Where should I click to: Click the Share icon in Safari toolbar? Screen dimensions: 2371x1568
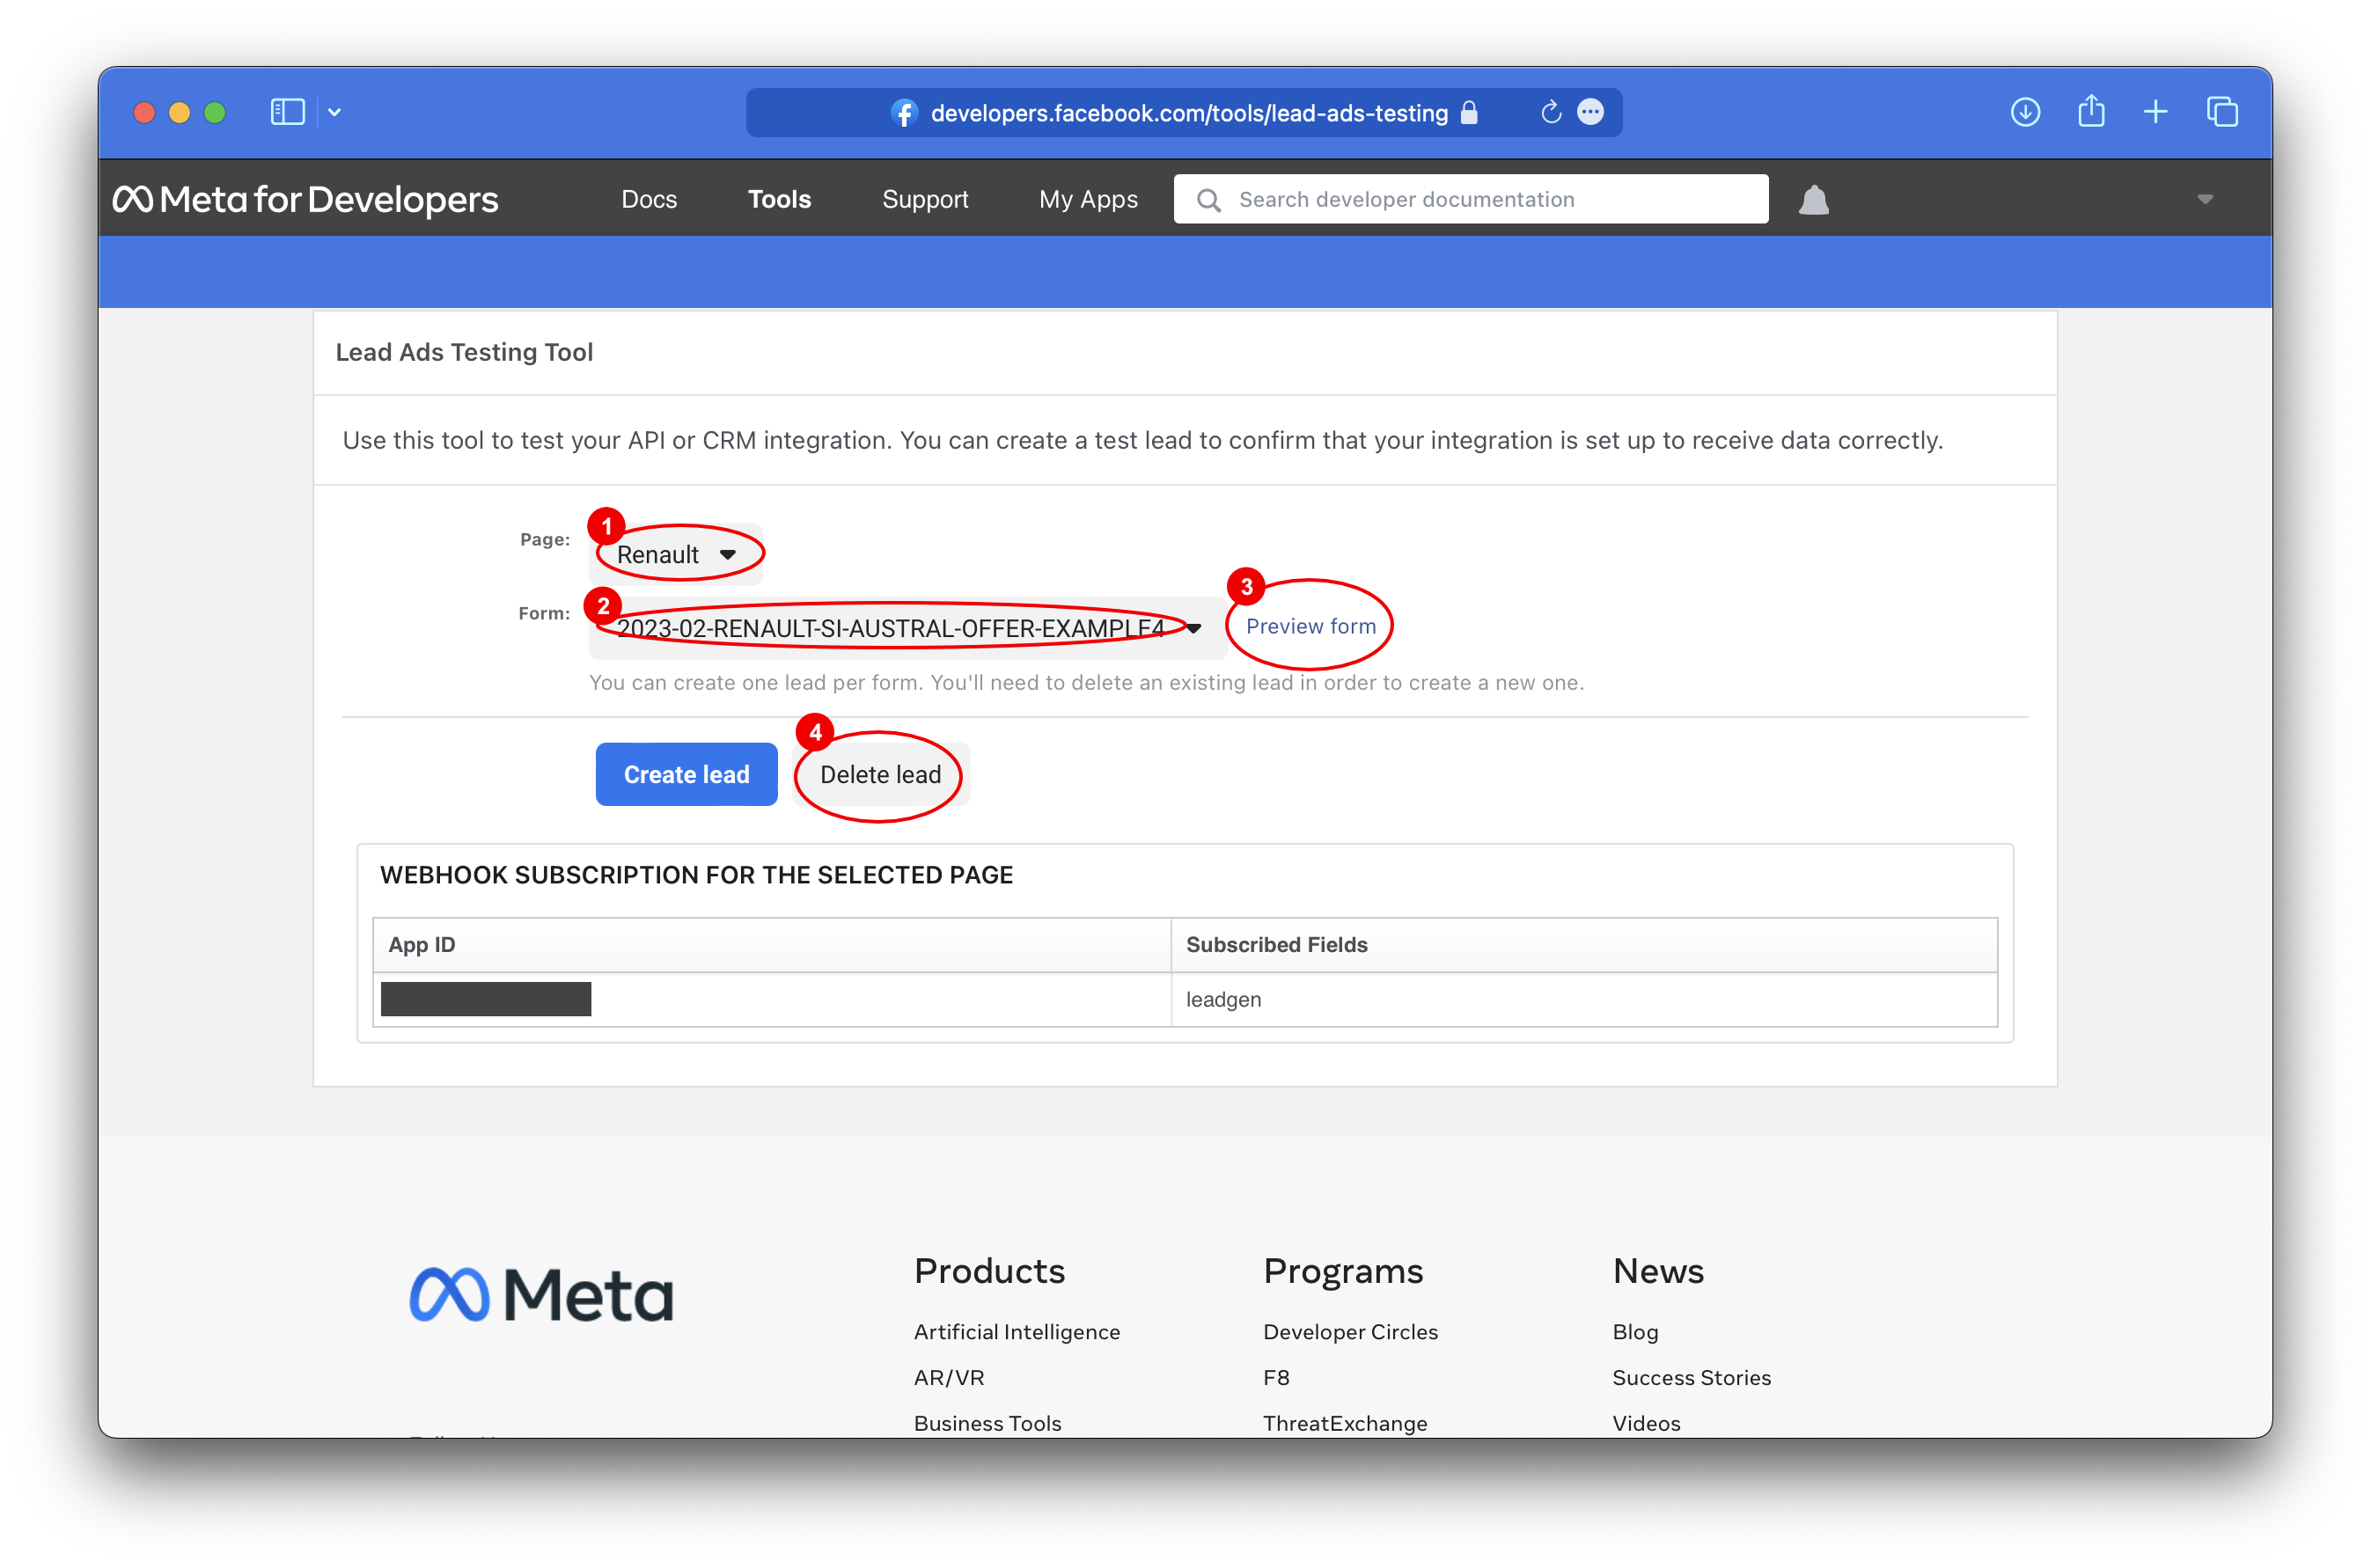click(2091, 112)
